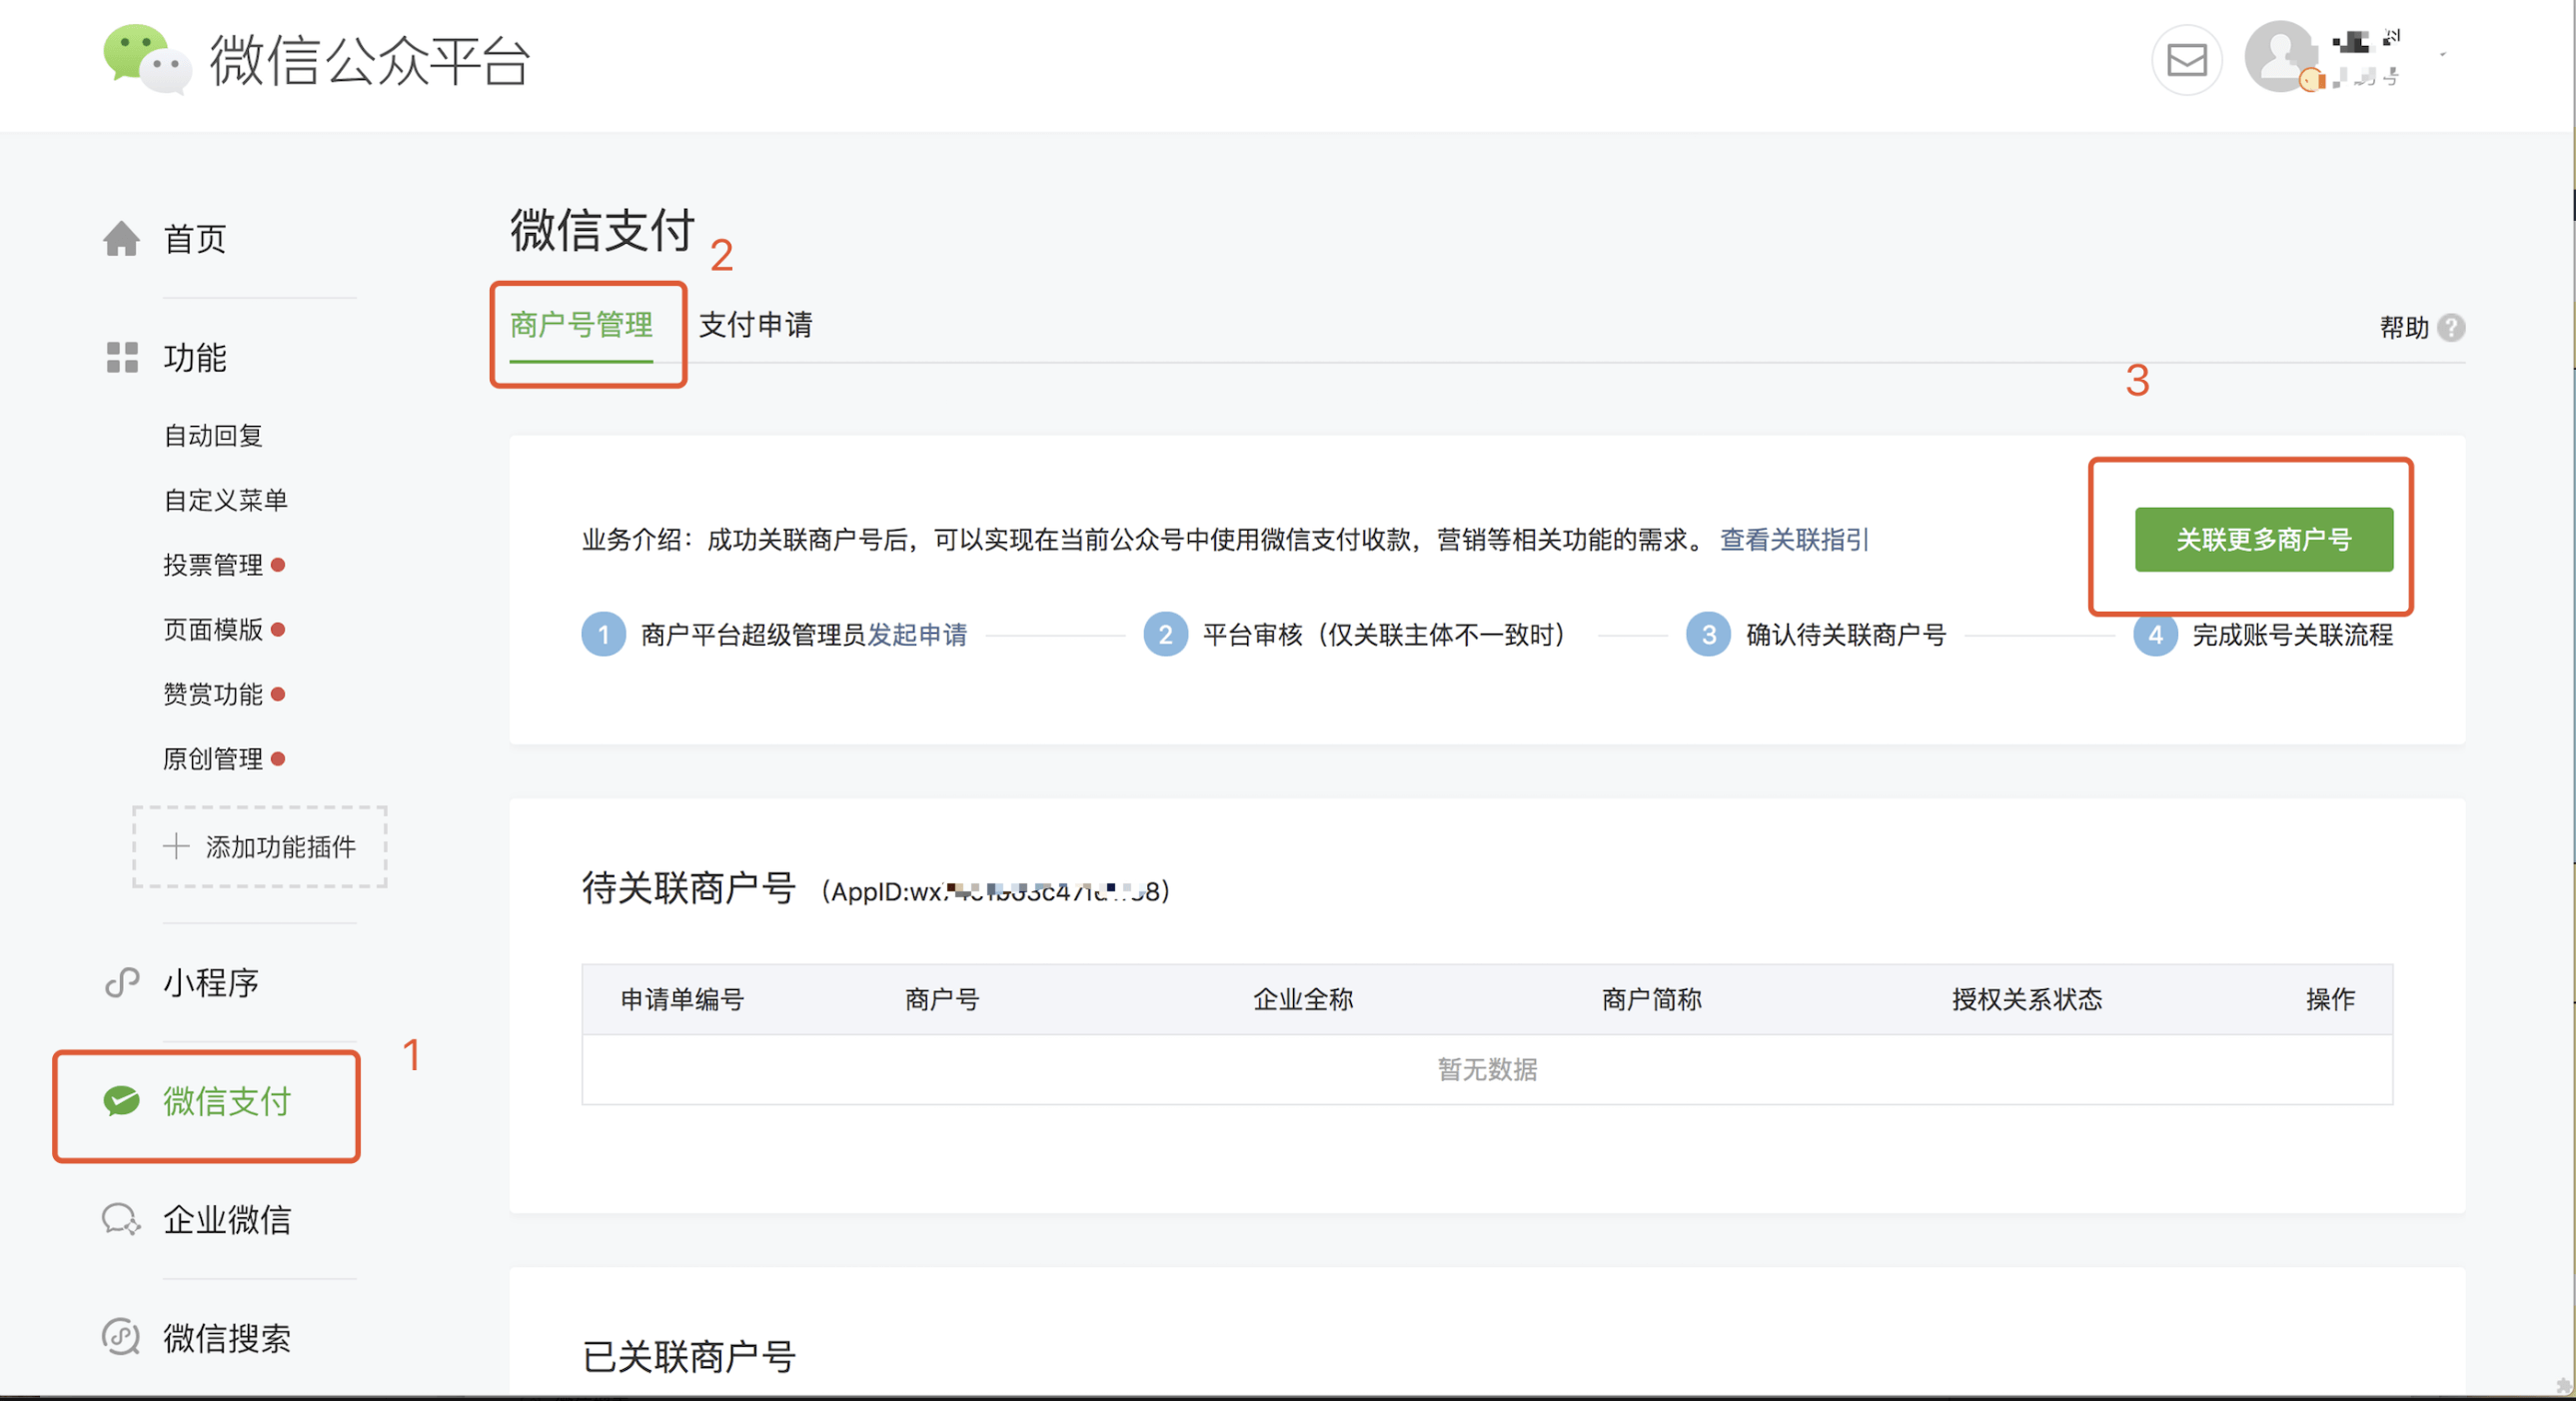Click the 微信搜索 icon
The image size is (2576, 1401).
(121, 1337)
